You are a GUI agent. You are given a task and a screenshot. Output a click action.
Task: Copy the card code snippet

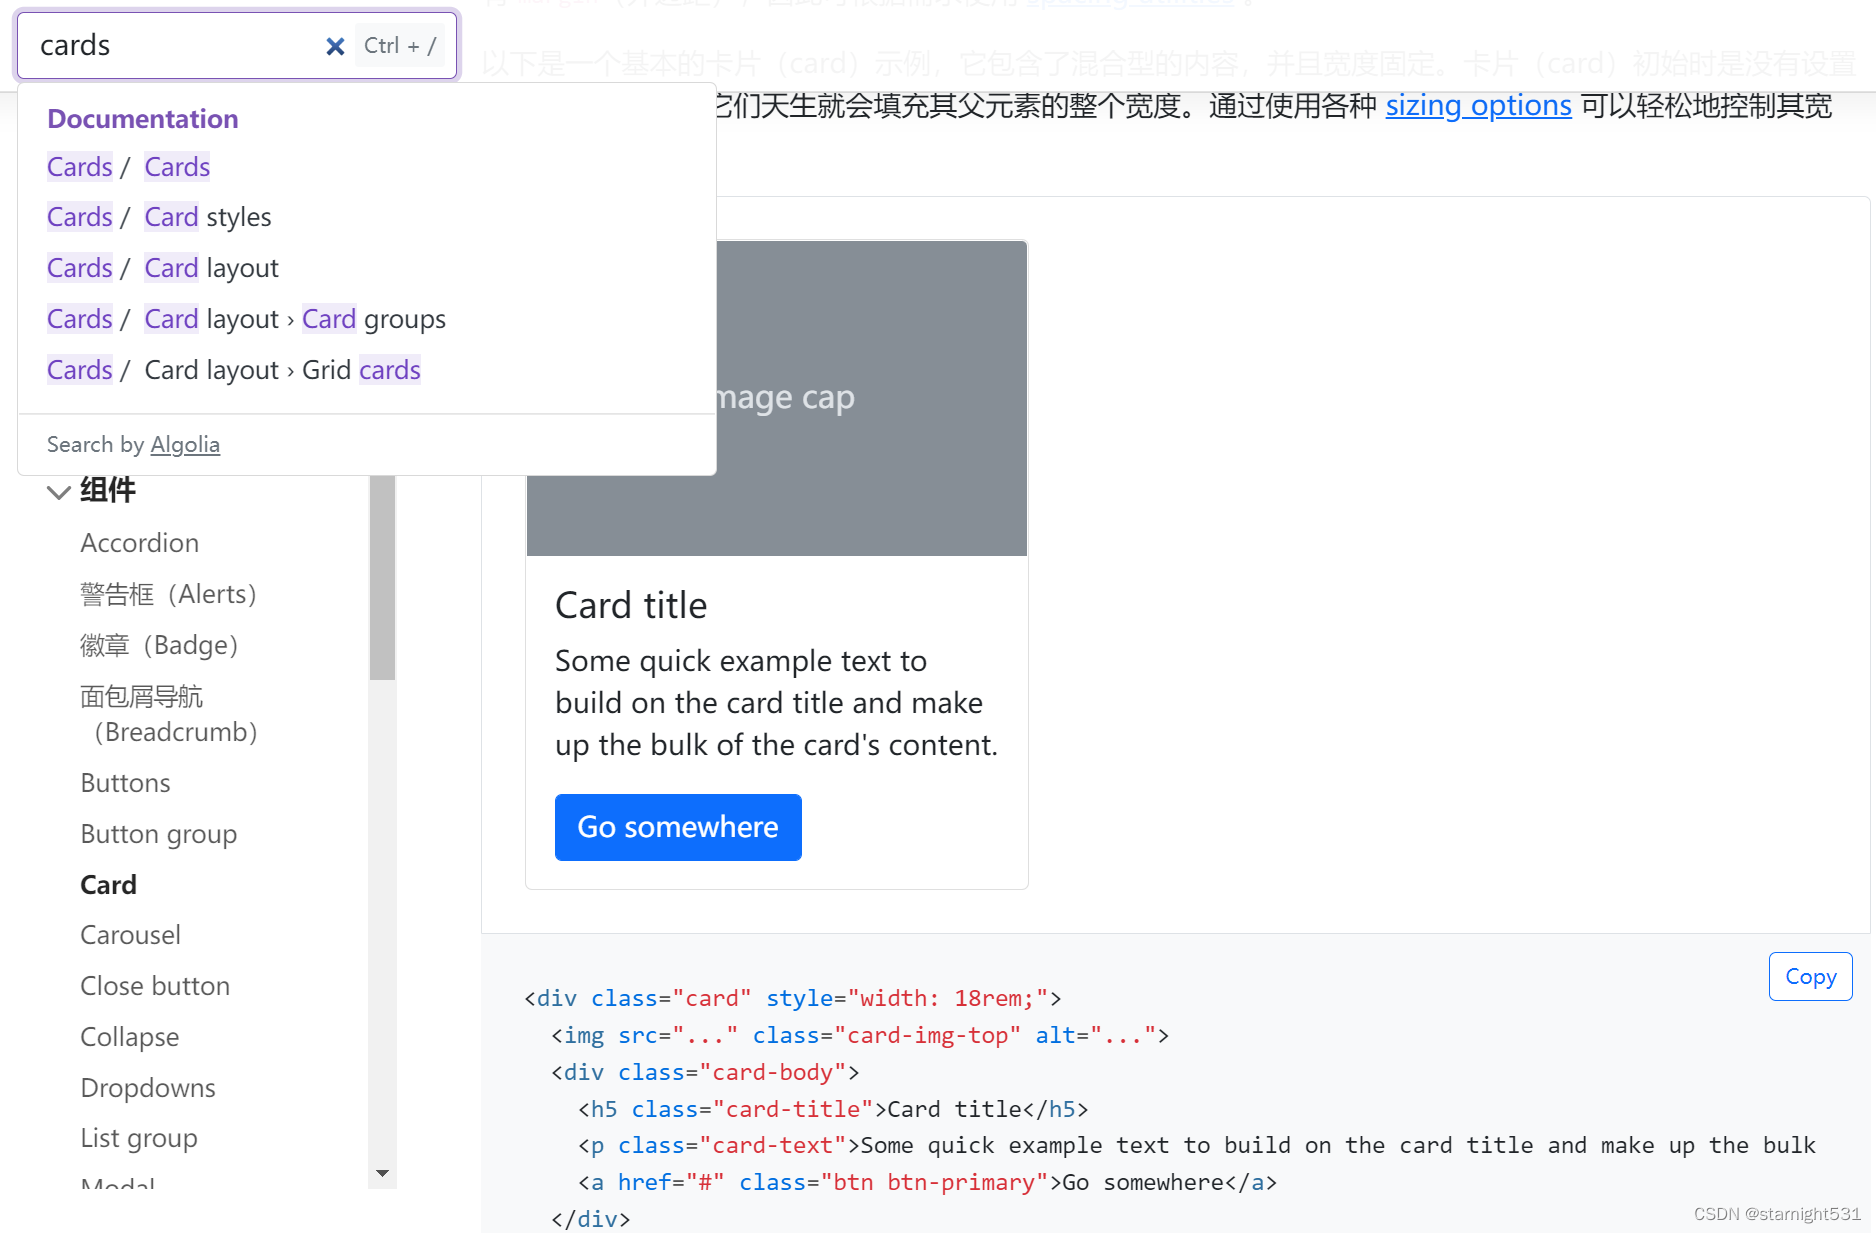1810,976
